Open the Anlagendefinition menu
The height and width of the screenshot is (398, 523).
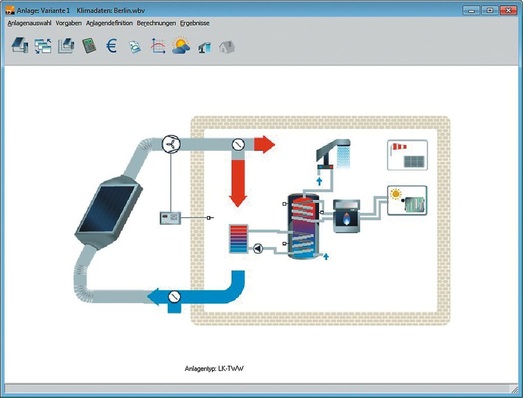click(x=109, y=23)
